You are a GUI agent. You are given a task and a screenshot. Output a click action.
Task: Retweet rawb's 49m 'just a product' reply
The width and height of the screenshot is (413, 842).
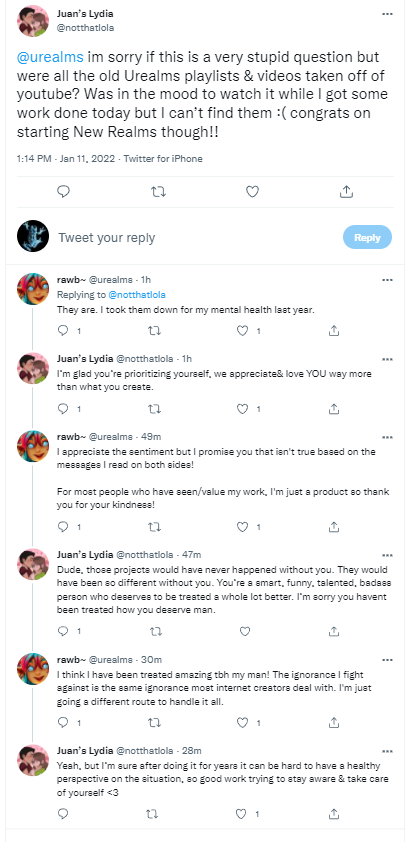[154, 526]
